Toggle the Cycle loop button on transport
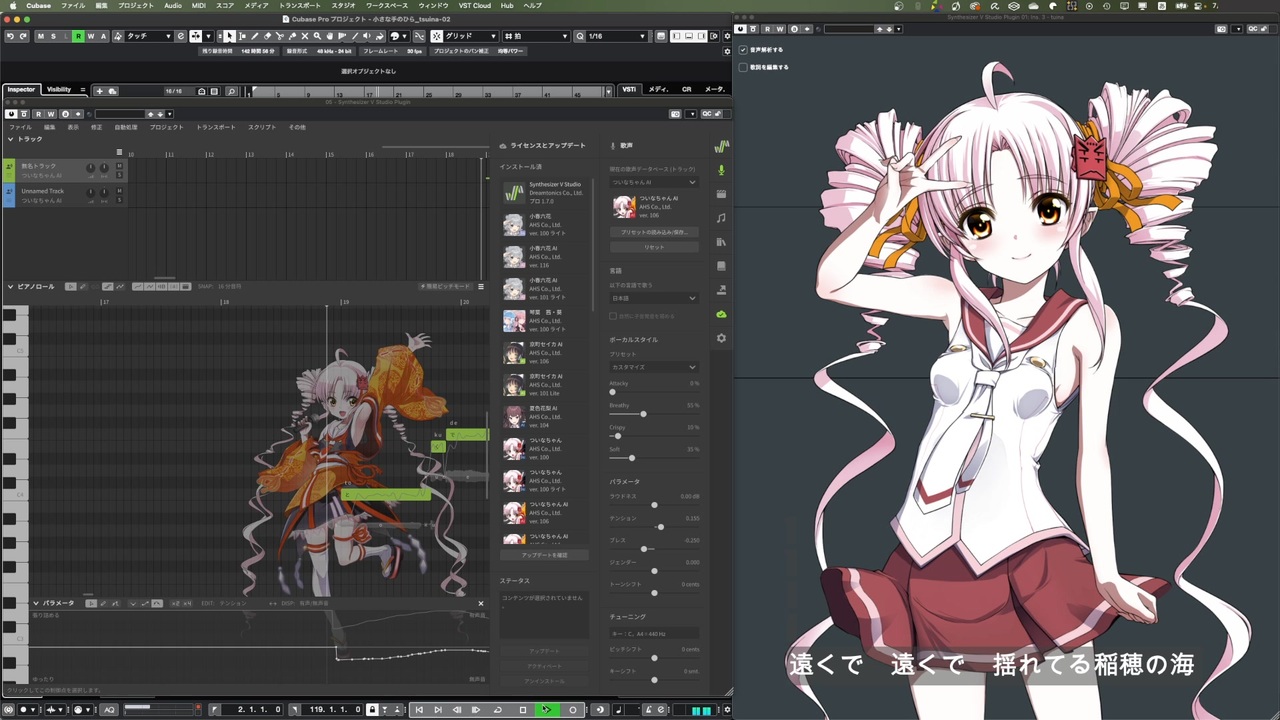The image size is (1280, 720). pyautogui.click(x=497, y=710)
